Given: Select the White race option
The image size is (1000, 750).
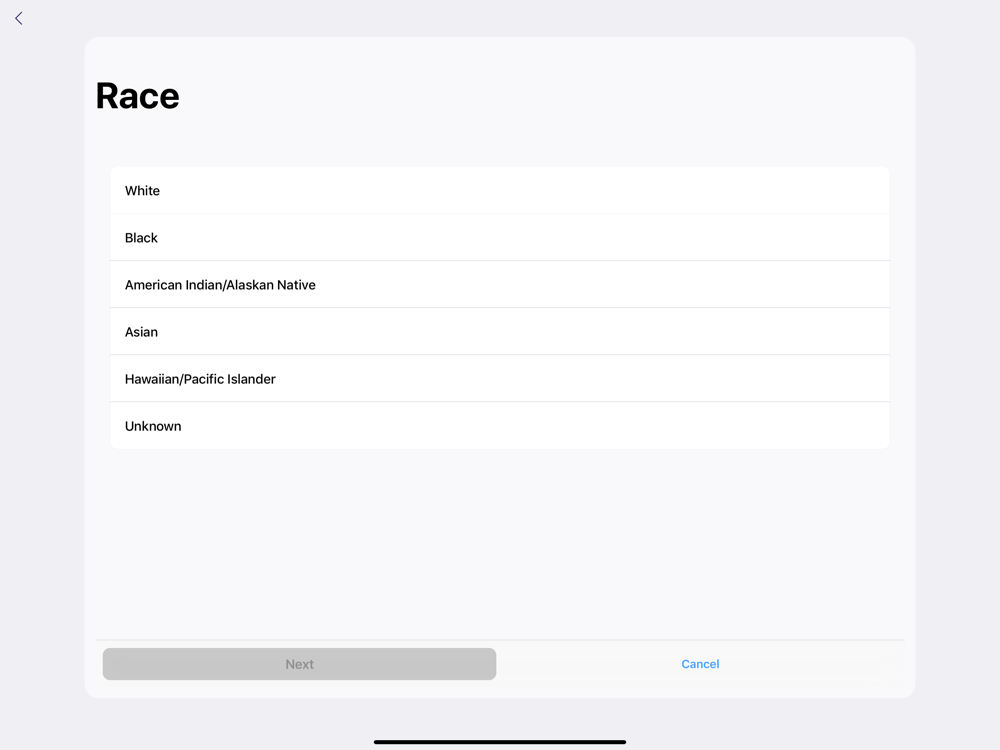Looking at the screenshot, I should pyautogui.click(x=499, y=191).
